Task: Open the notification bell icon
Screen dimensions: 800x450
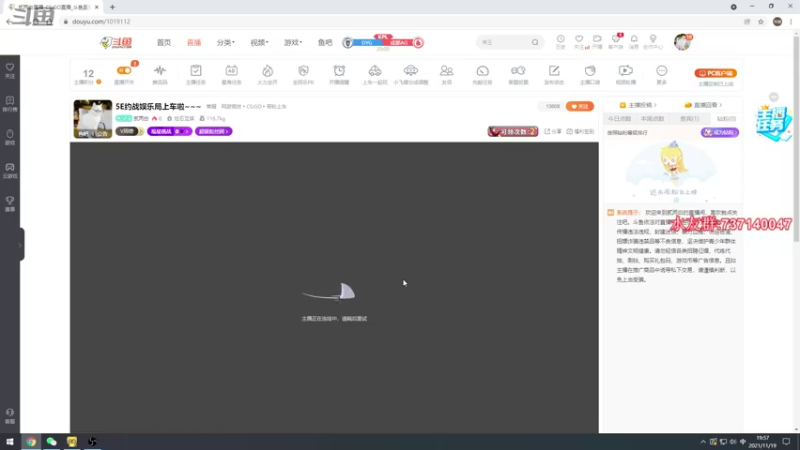Action: tap(634, 39)
